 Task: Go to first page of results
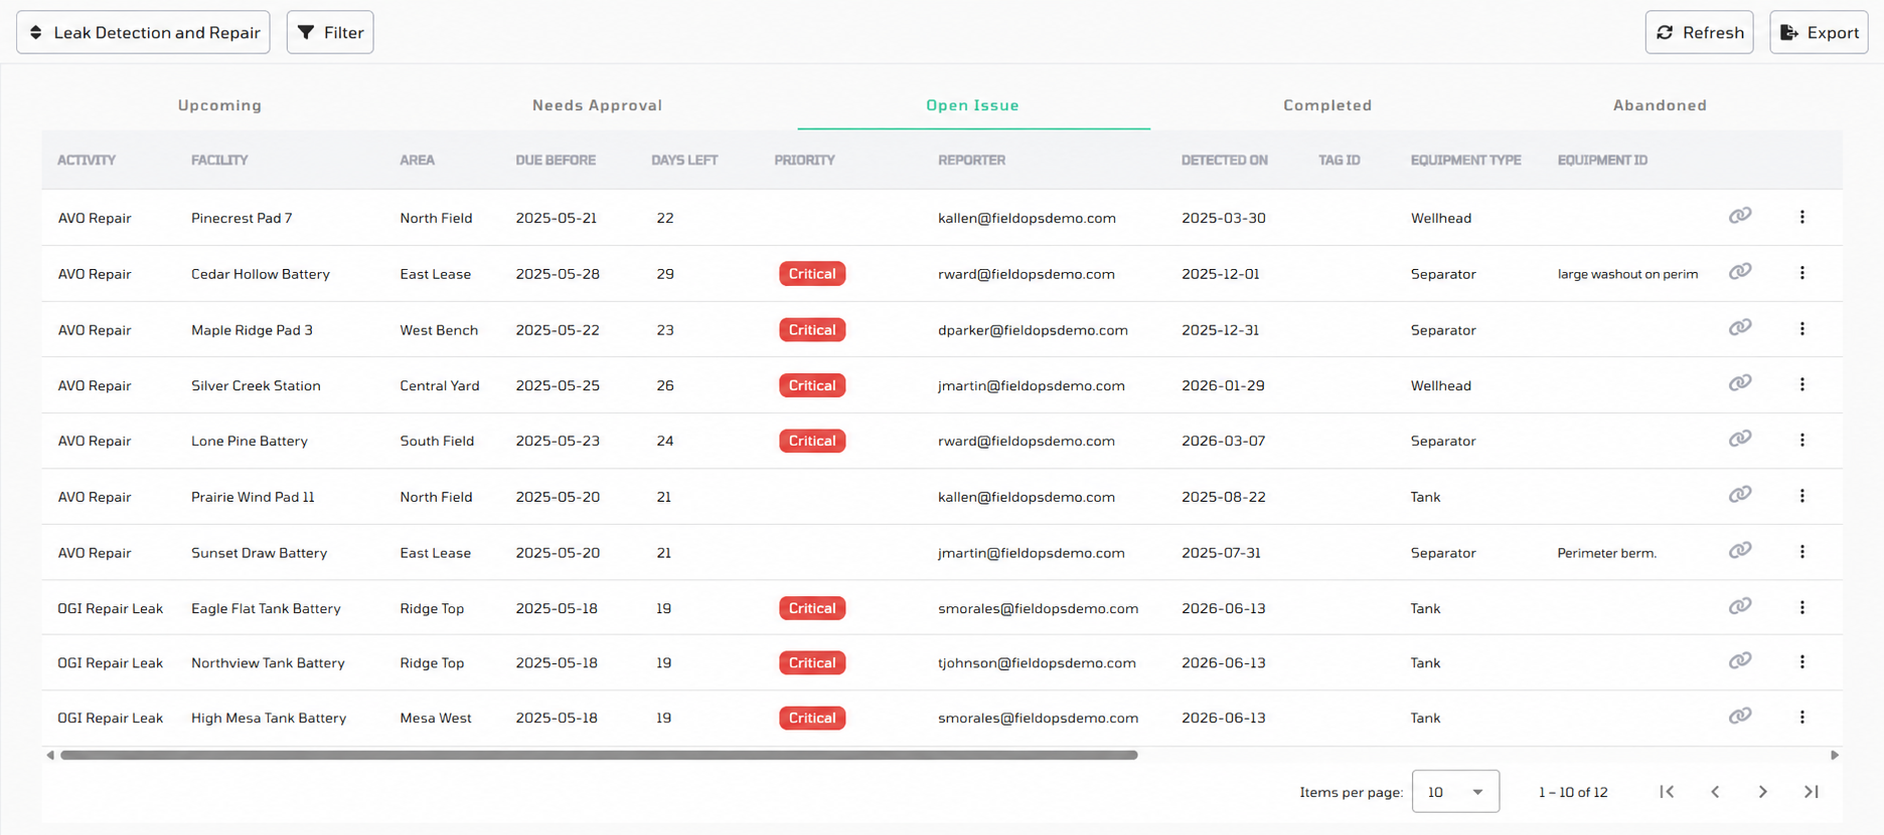[1667, 792]
